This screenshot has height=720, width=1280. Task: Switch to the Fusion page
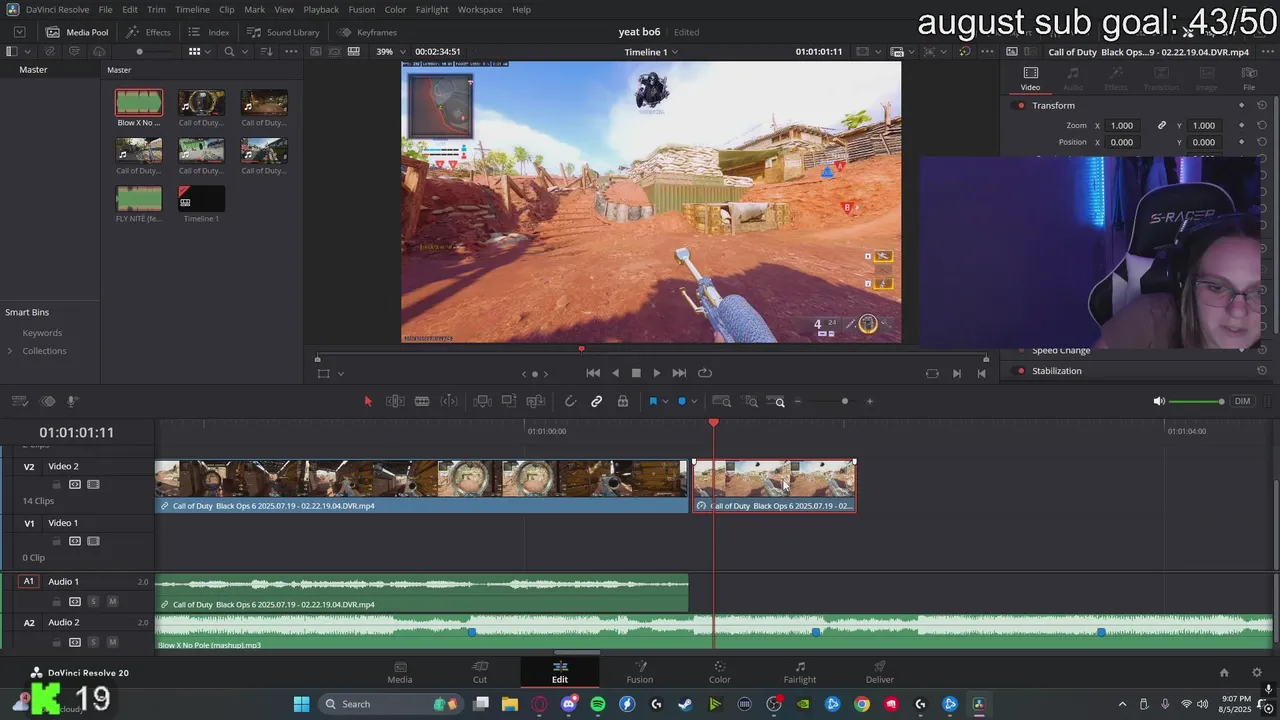[x=639, y=672]
